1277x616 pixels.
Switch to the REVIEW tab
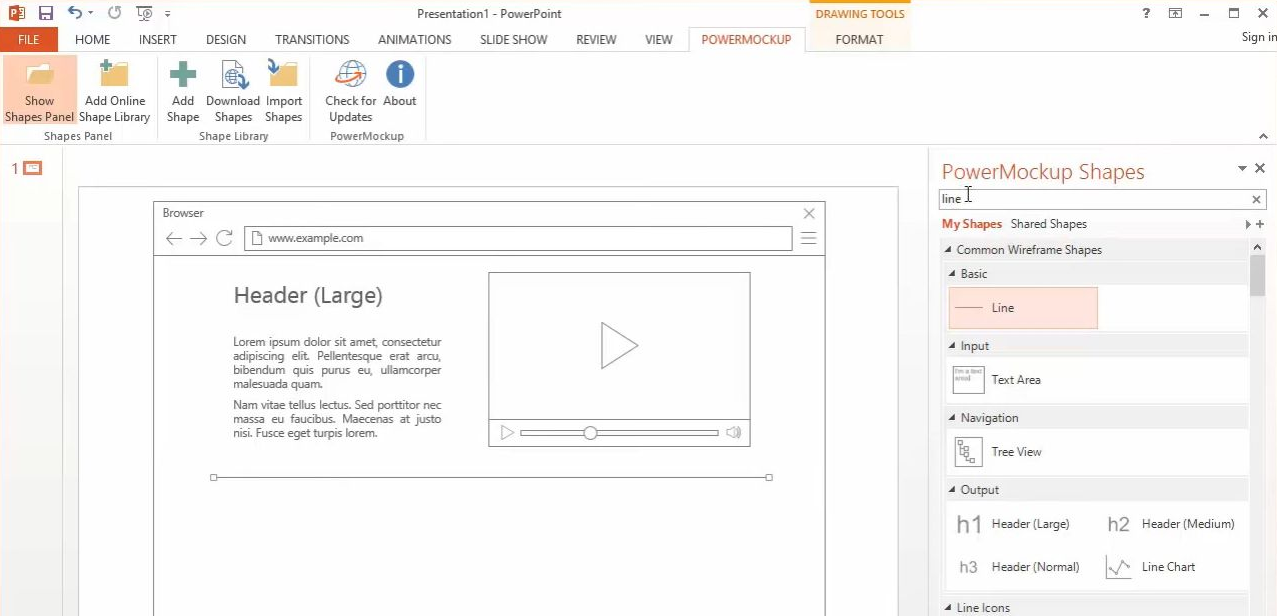click(x=596, y=40)
